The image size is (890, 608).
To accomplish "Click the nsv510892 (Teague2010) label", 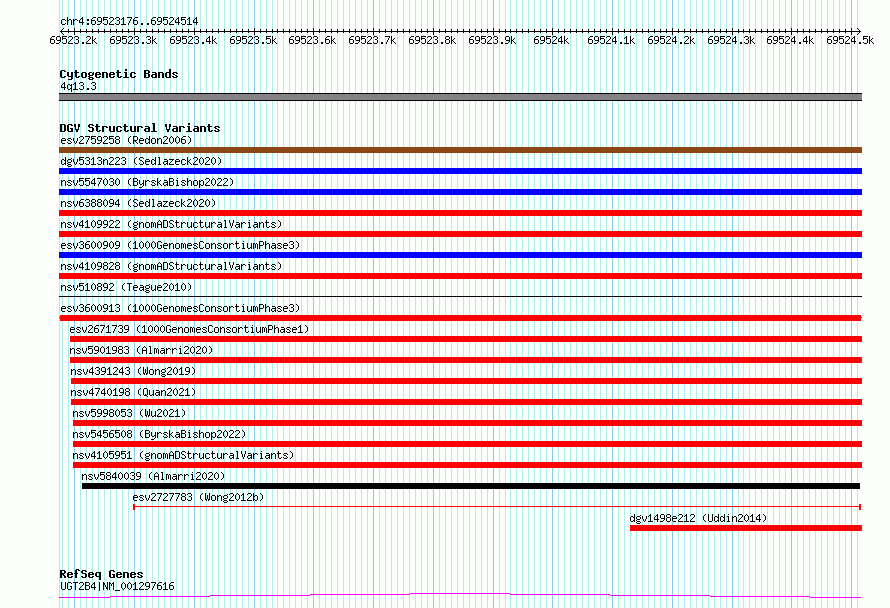I will click(x=126, y=287).
